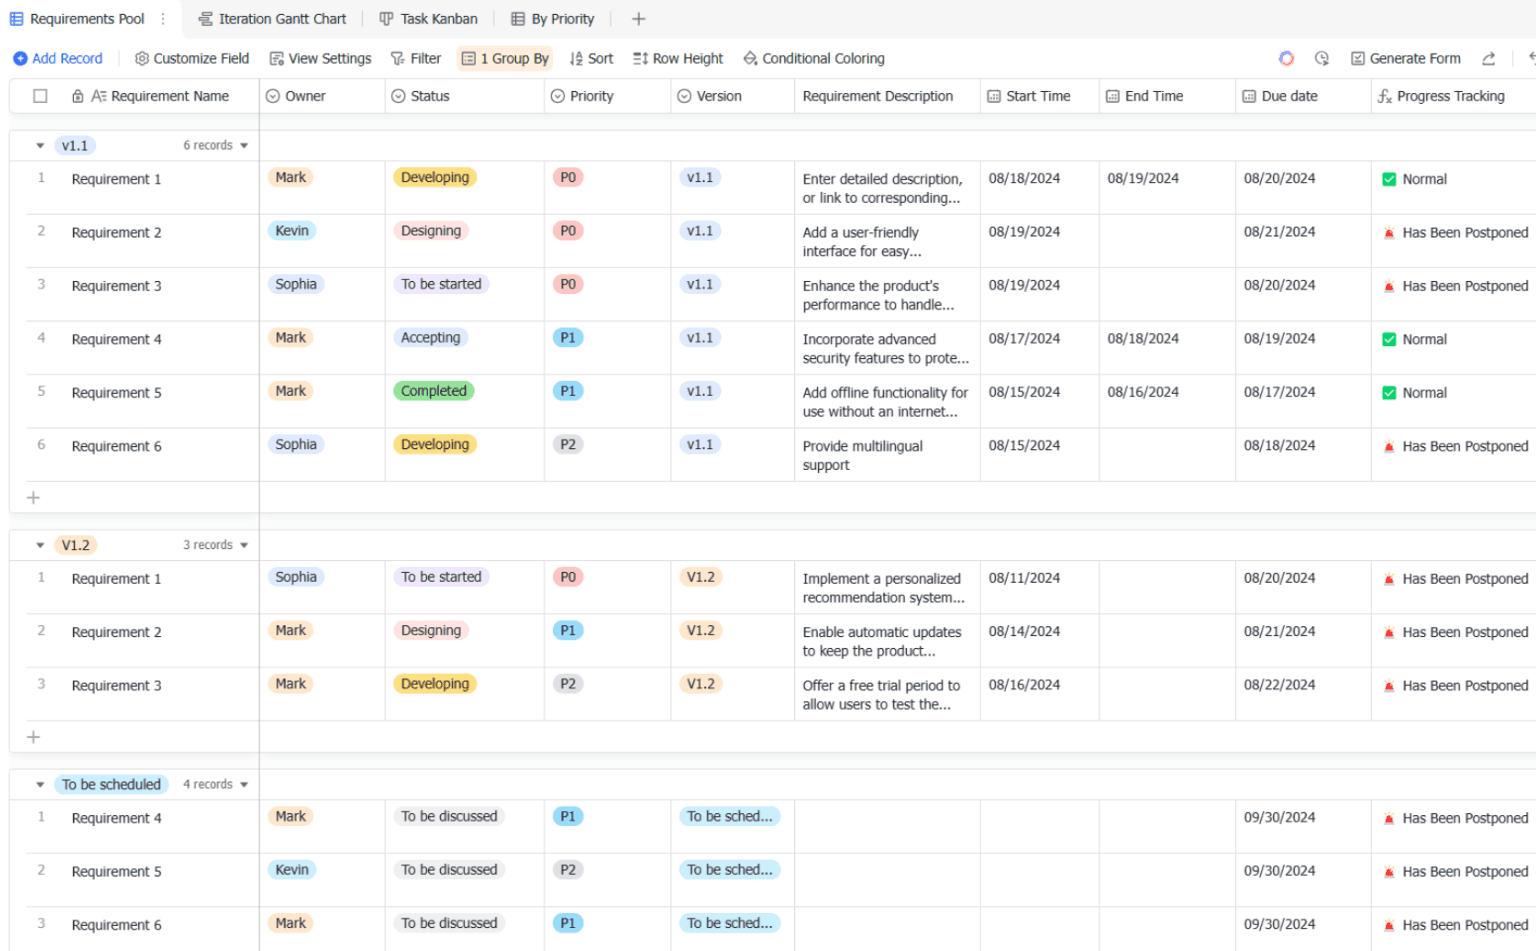Add a new view with plus icon

pos(638,19)
